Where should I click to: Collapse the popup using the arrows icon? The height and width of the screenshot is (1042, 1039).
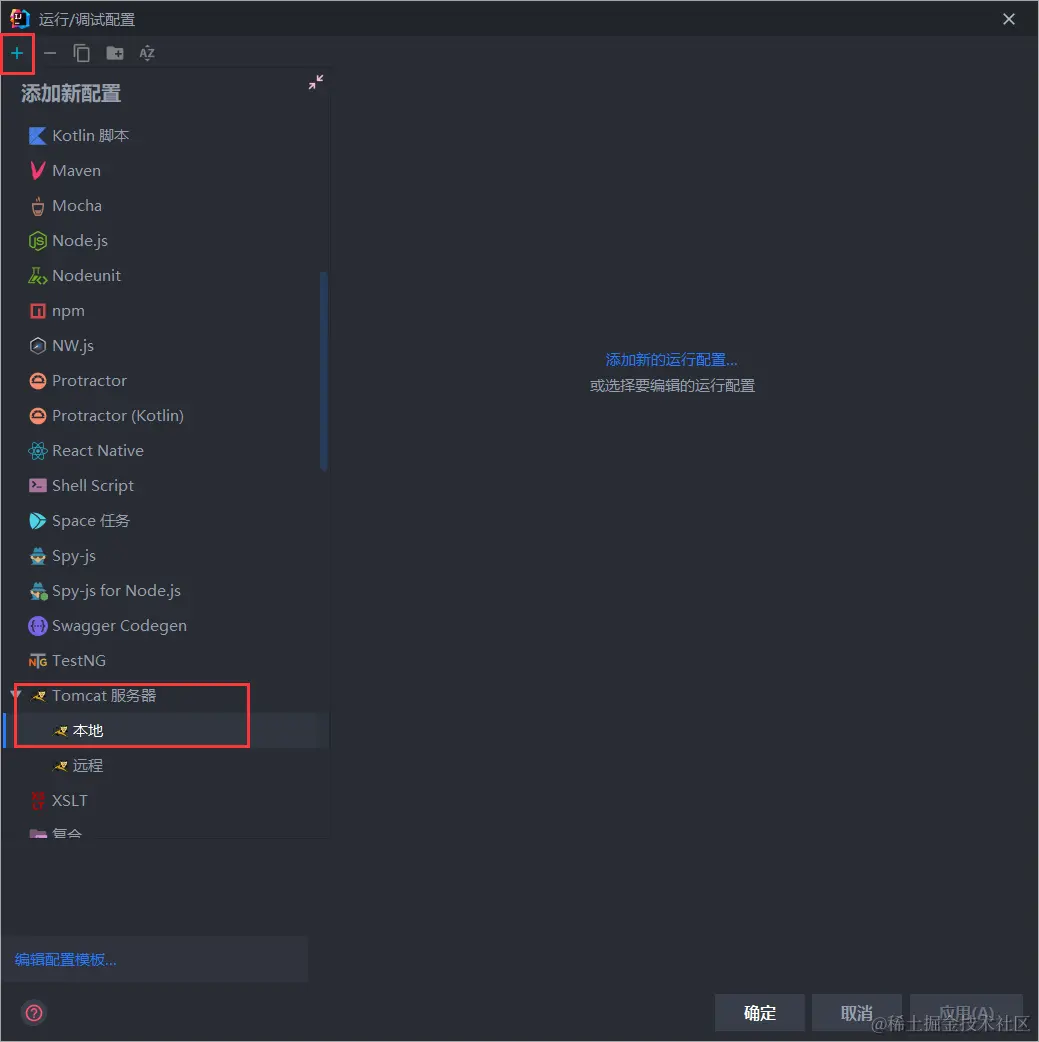(x=316, y=82)
